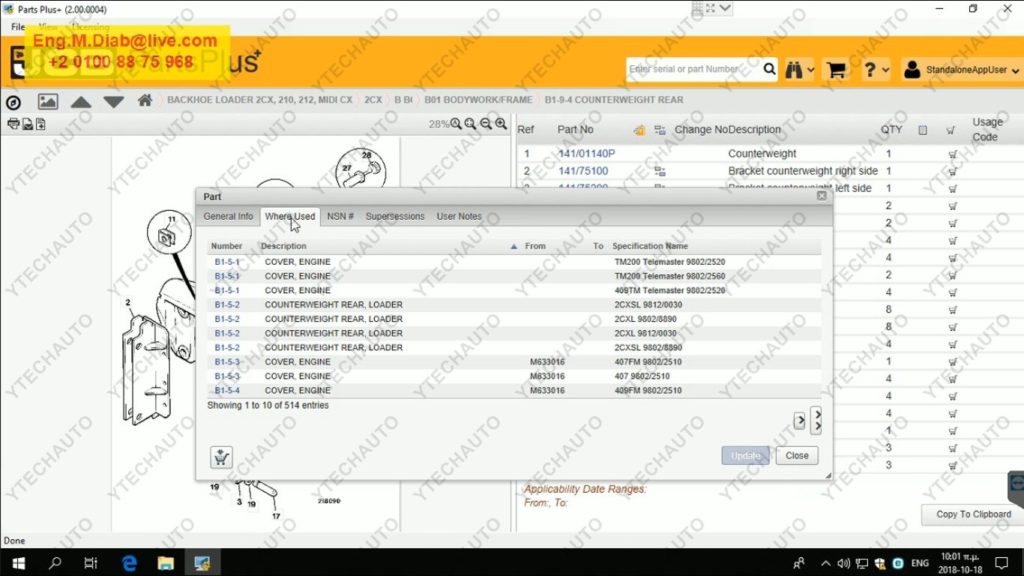
Task: Open the shopping cart in header
Action: click(835, 70)
